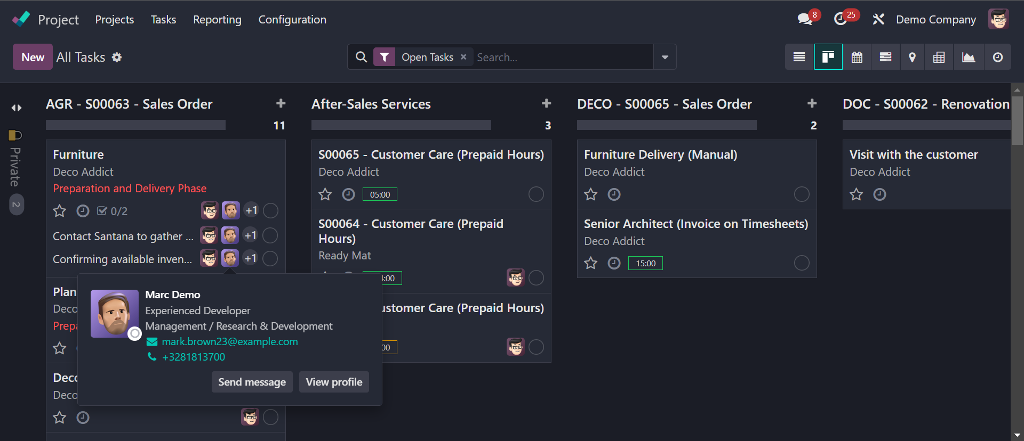Viewport: 1024px width, 441px height.
Task: Switch to the graph view
Action: coord(968,57)
